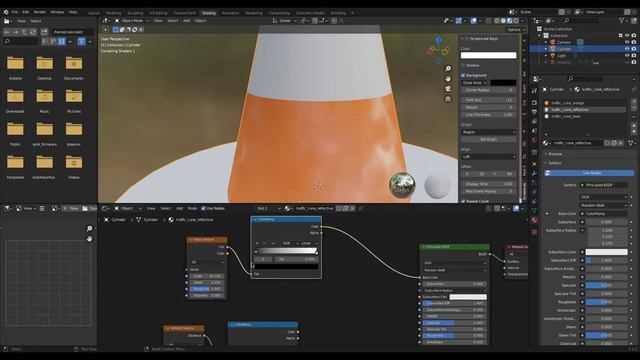Toggle perspective/orthographic grid gizmo in viewport
The height and width of the screenshot is (360, 640).
tap(448, 99)
